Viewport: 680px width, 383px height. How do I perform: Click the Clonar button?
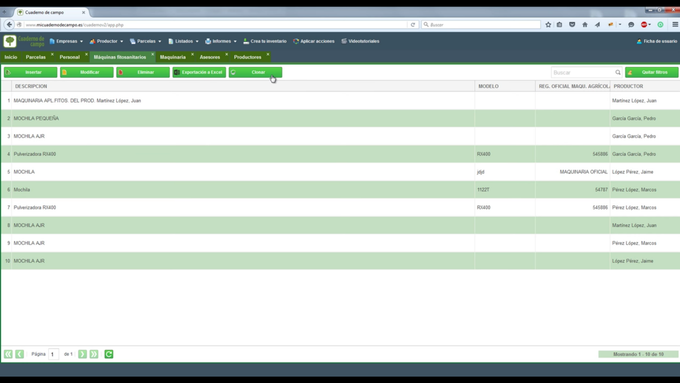(x=255, y=72)
